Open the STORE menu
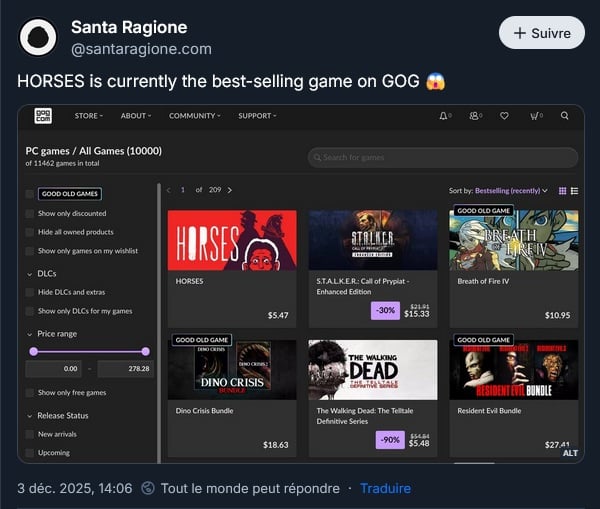 pyautogui.click(x=88, y=116)
